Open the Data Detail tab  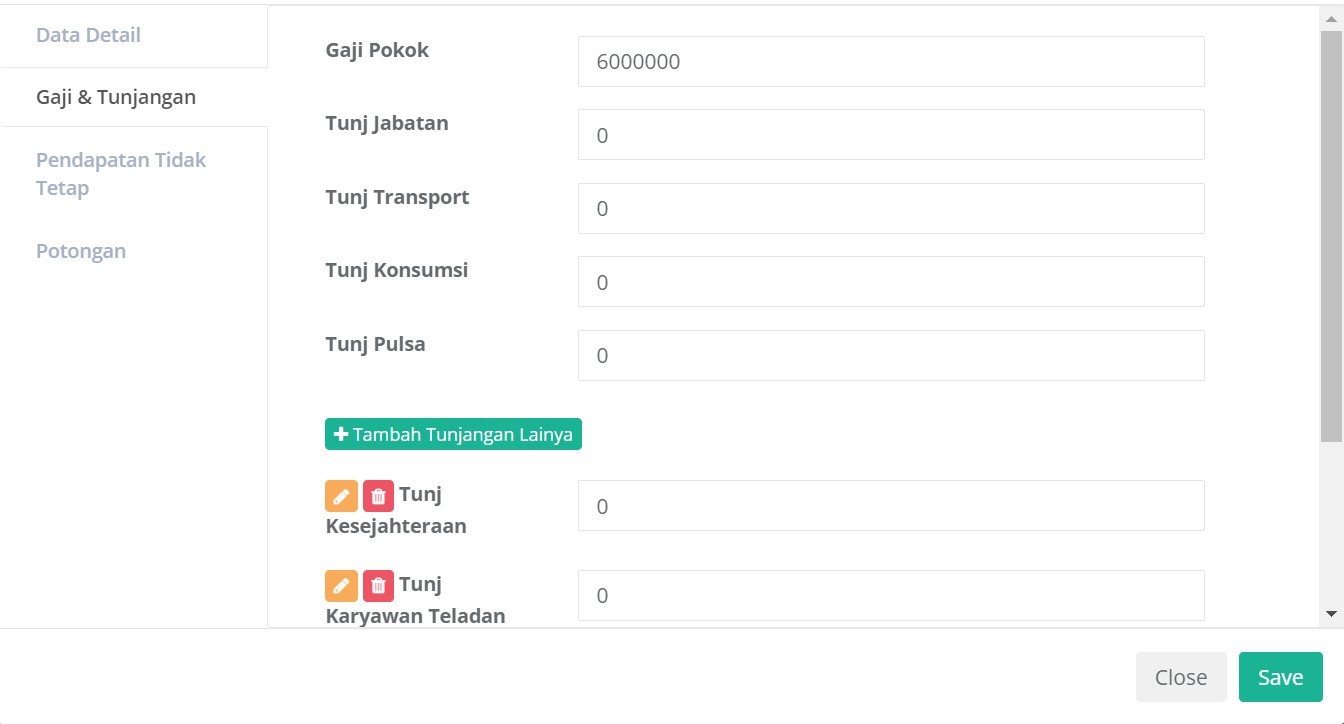[x=88, y=36]
